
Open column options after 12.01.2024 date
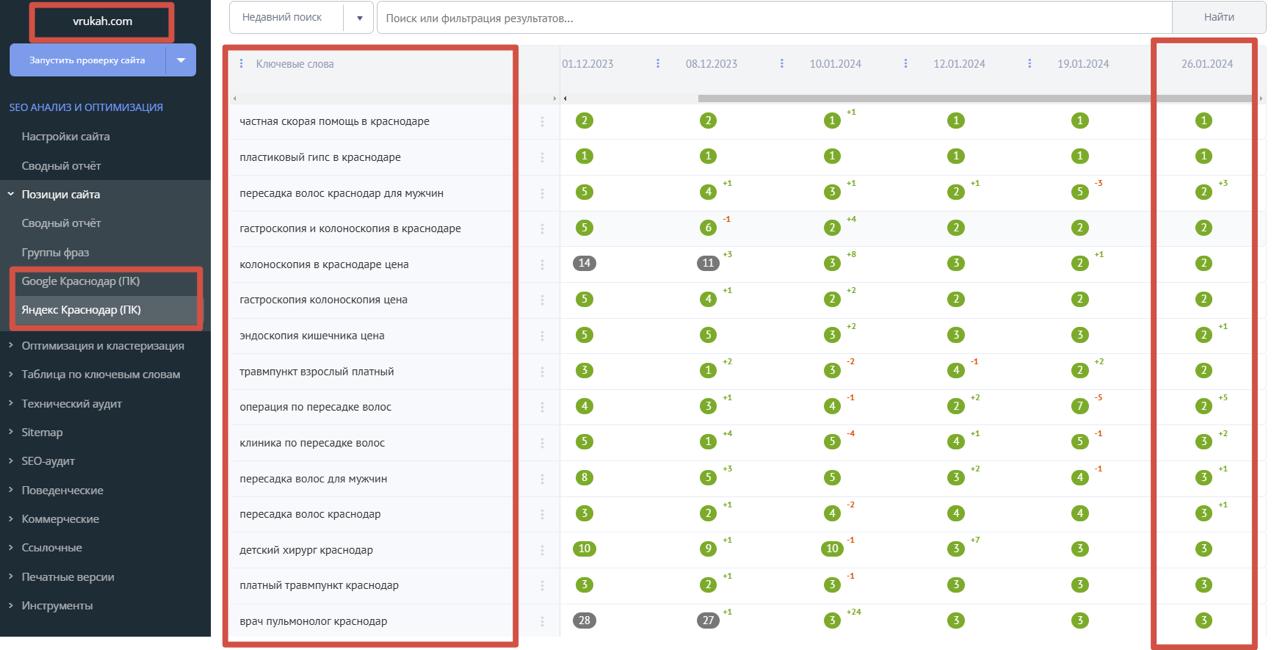(1029, 64)
